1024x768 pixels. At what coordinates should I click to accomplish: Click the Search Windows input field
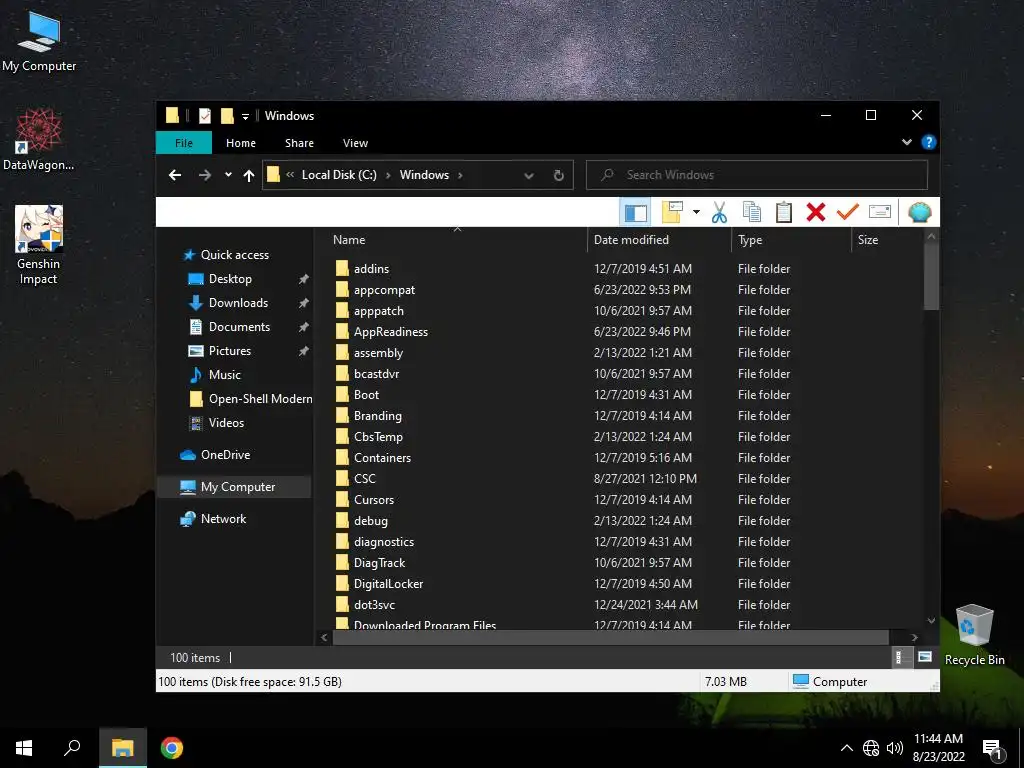pos(757,175)
